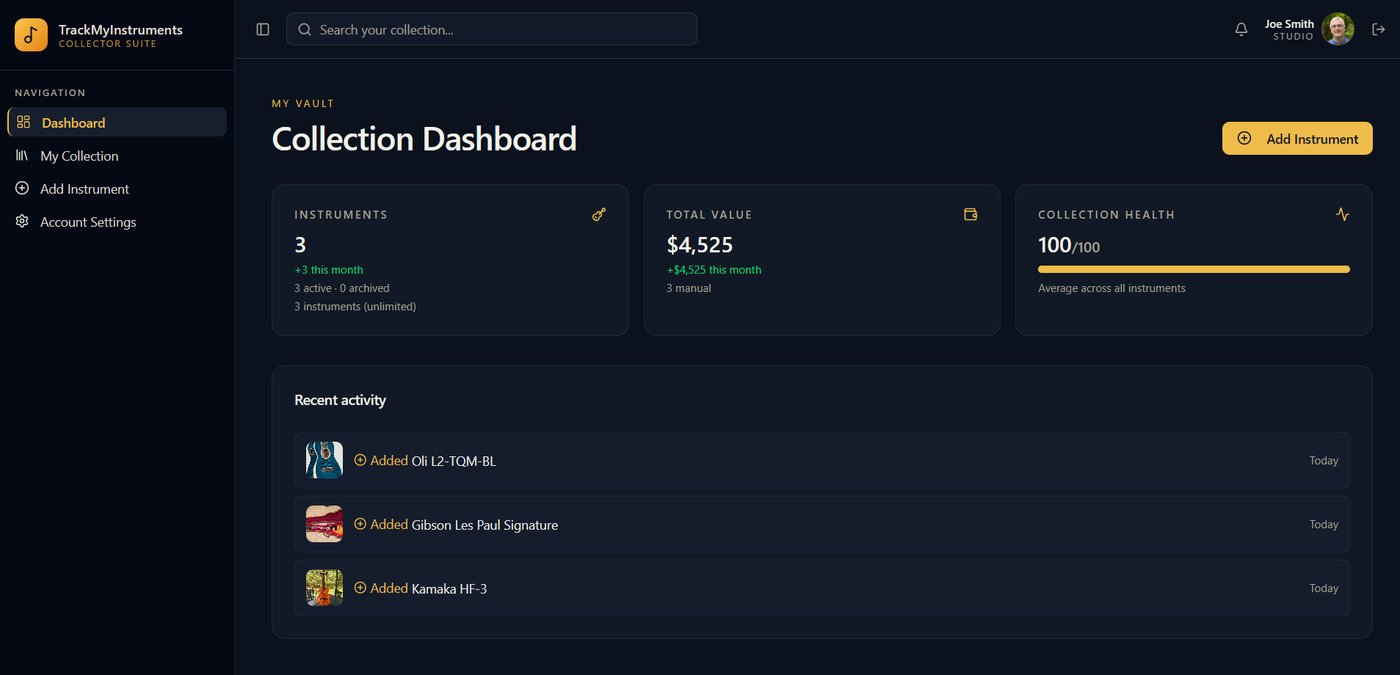This screenshot has width=1400, height=675.
Task: Click Today label on Kamaka HF-3 row
Action: coord(1324,588)
